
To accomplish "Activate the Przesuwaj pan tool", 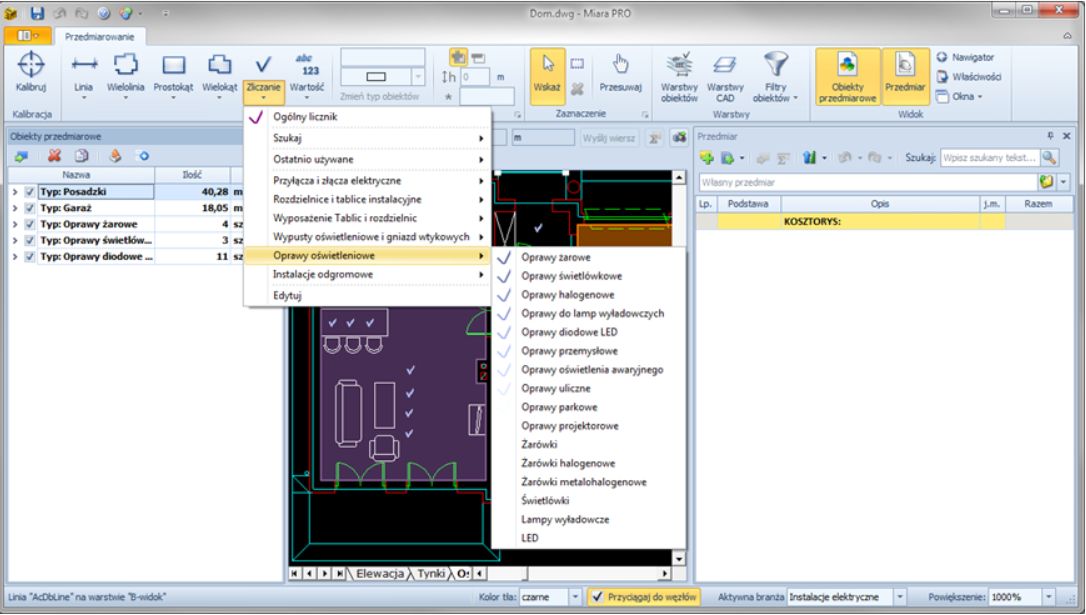I will click(621, 74).
